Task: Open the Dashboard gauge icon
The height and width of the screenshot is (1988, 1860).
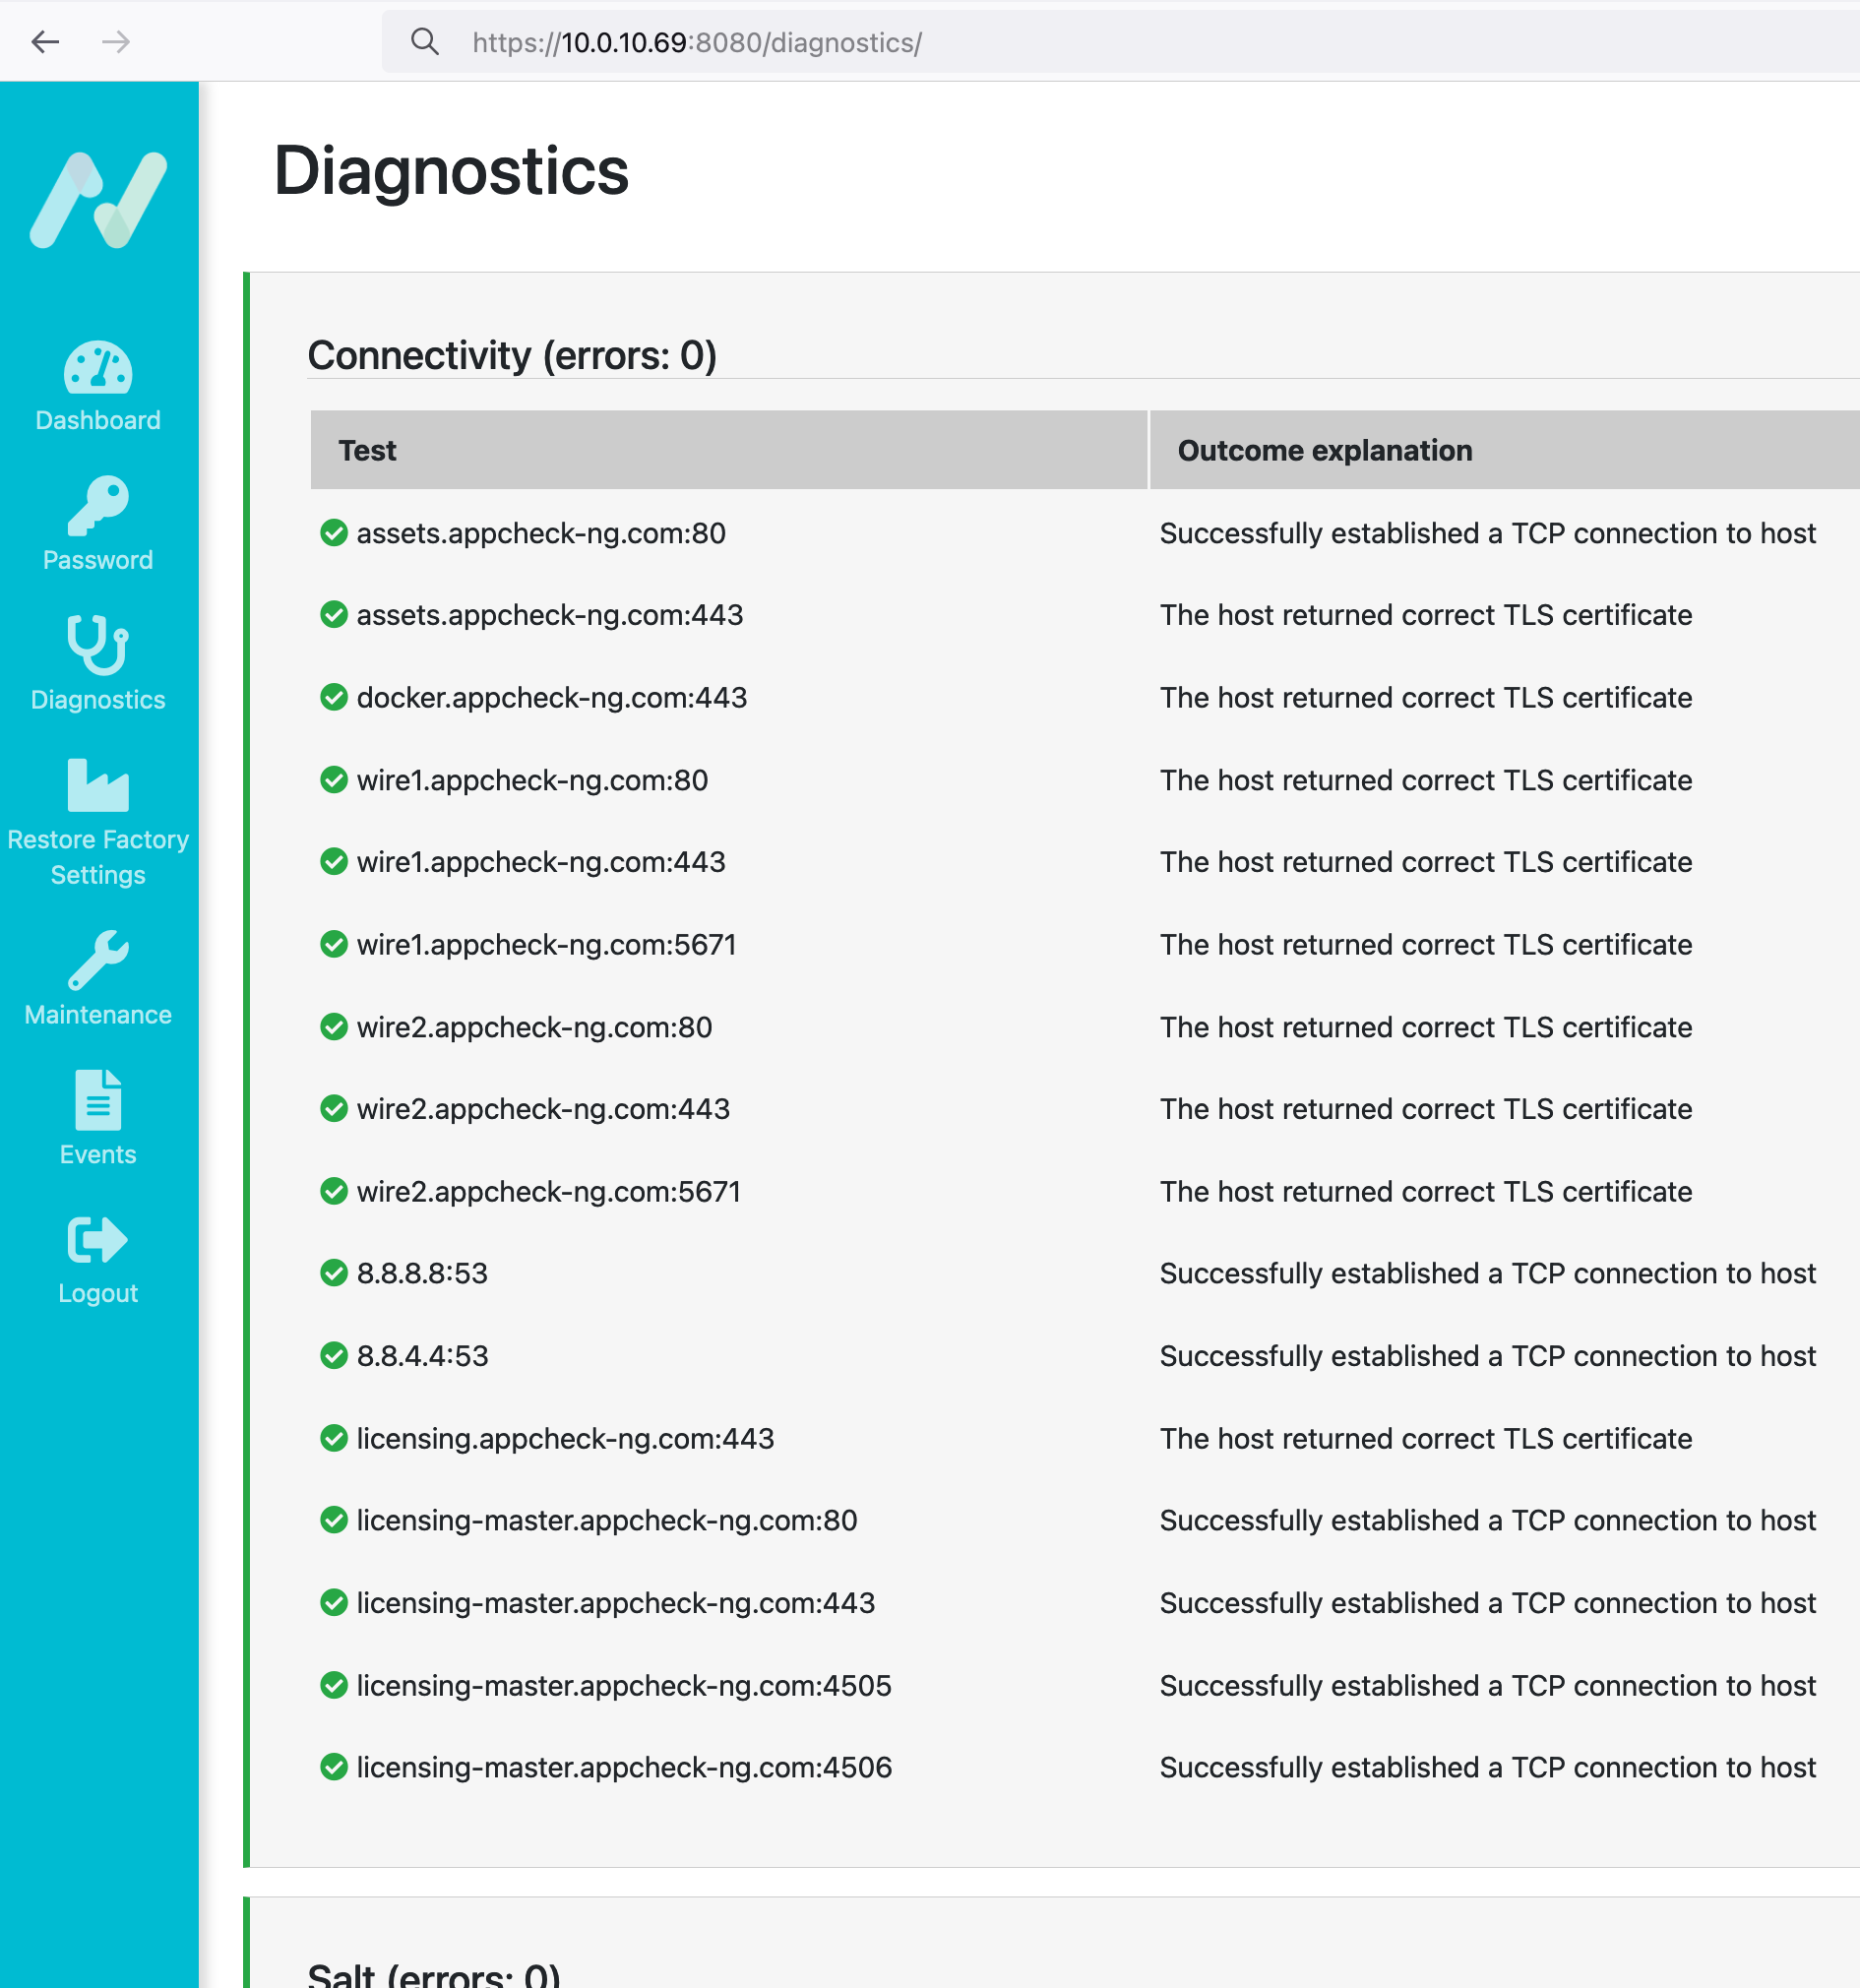Action: point(98,367)
